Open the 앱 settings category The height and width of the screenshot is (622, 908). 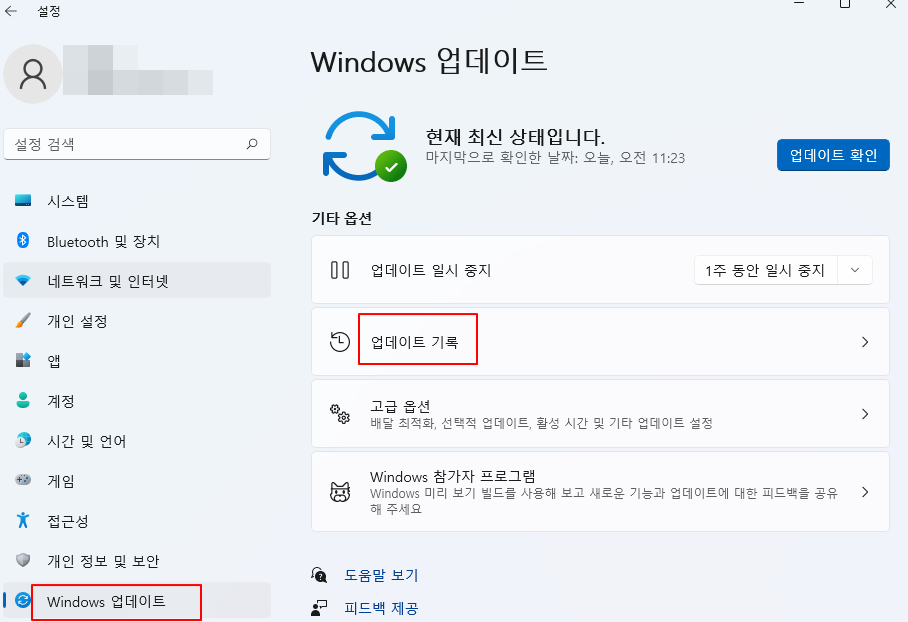click(137, 361)
